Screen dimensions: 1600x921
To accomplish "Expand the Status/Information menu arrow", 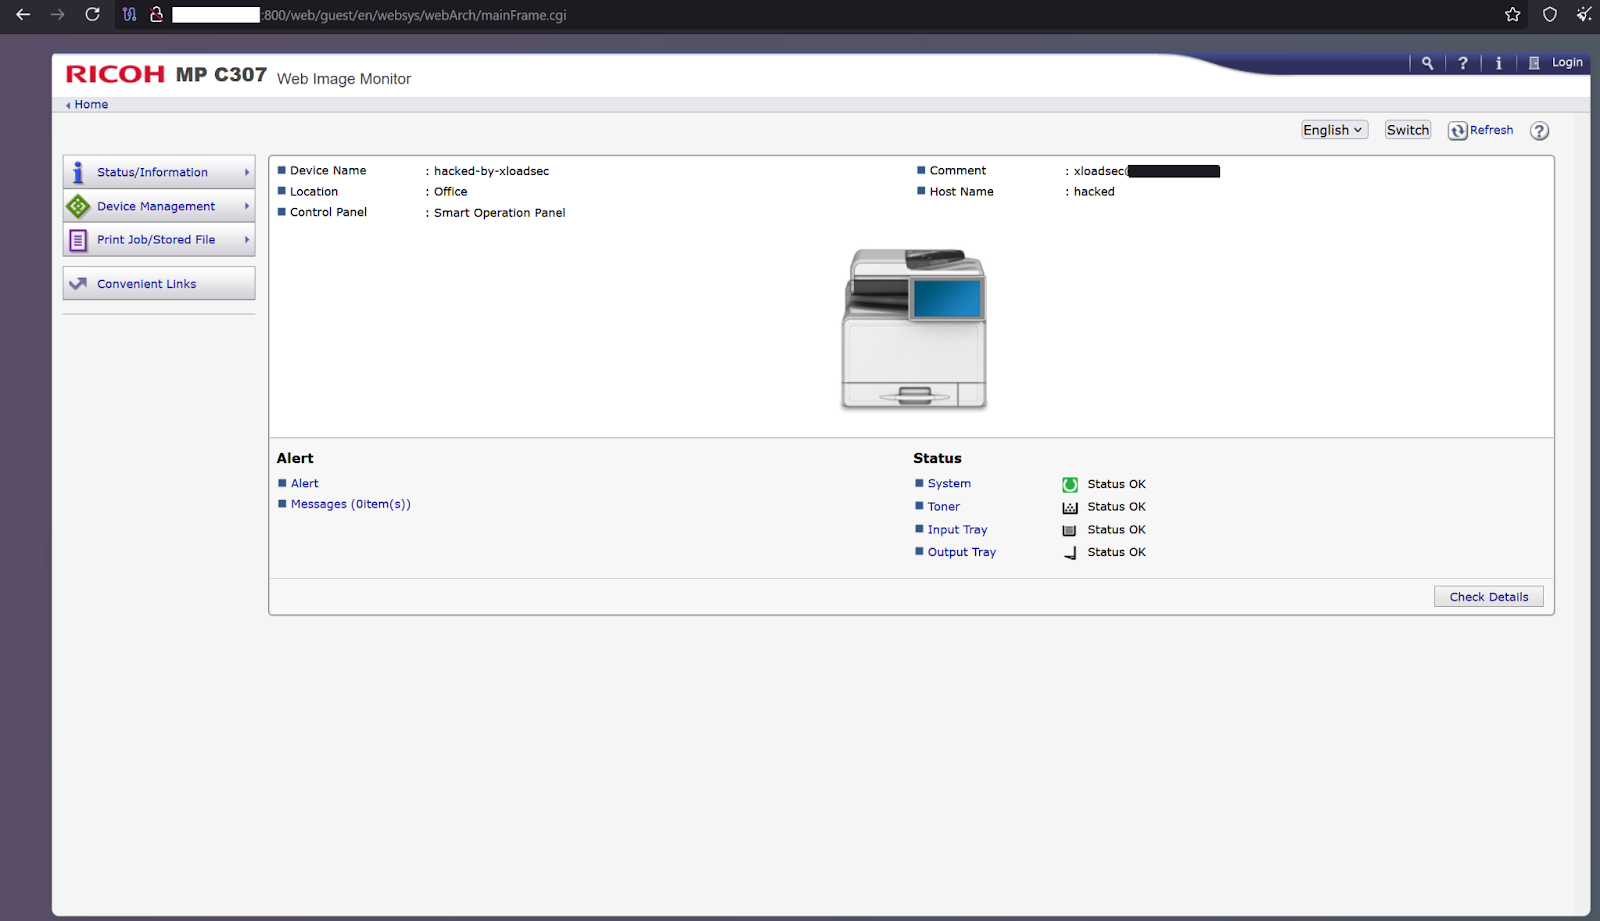I will 246,172.
